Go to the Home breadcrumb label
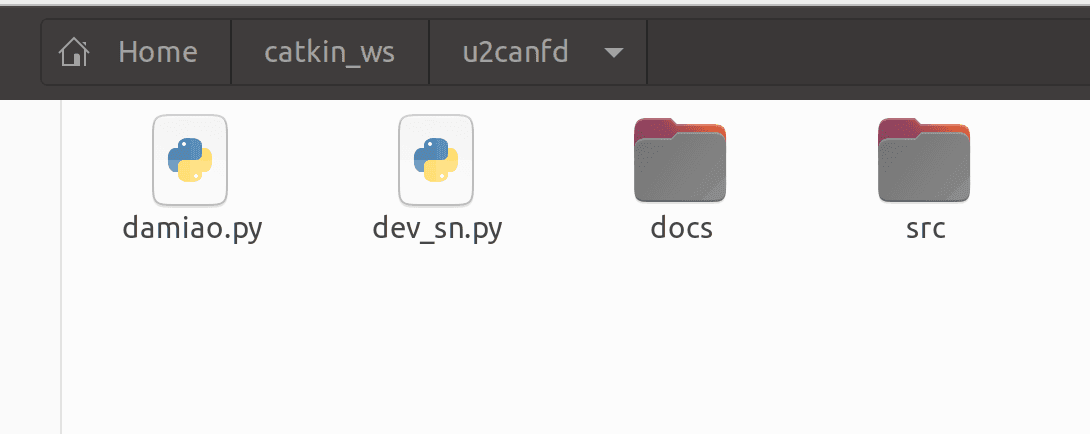Image resolution: width=1090 pixels, height=434 pixels. point(158,52)
